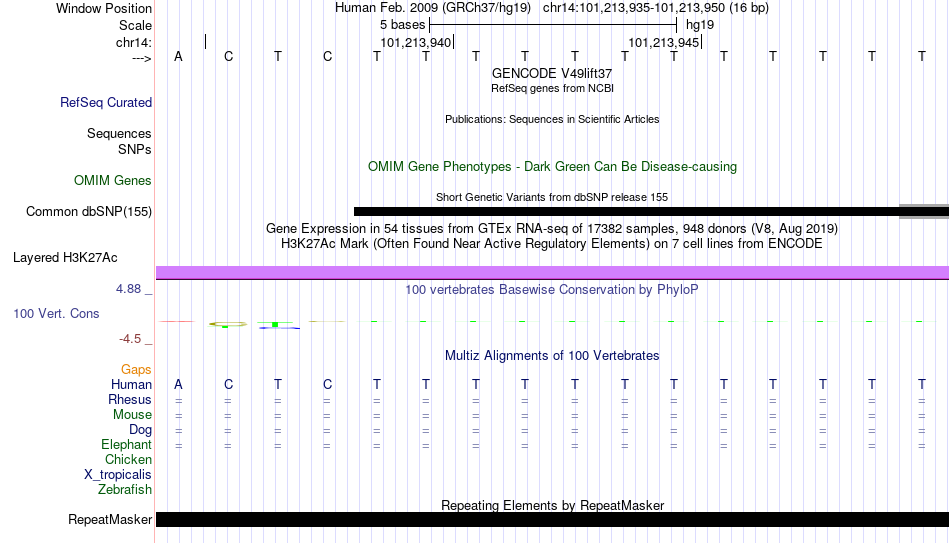950x543 pixels.
Task: Click the '5 bases' scale bar label
Action: pyautogui.click(x=402, y=25)
